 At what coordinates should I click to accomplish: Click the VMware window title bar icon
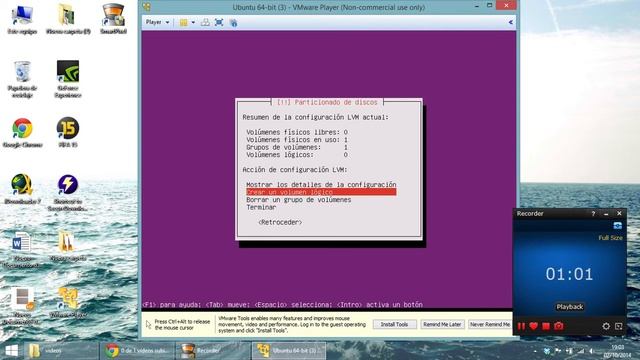pyautogui.click(x=147, y=7)
